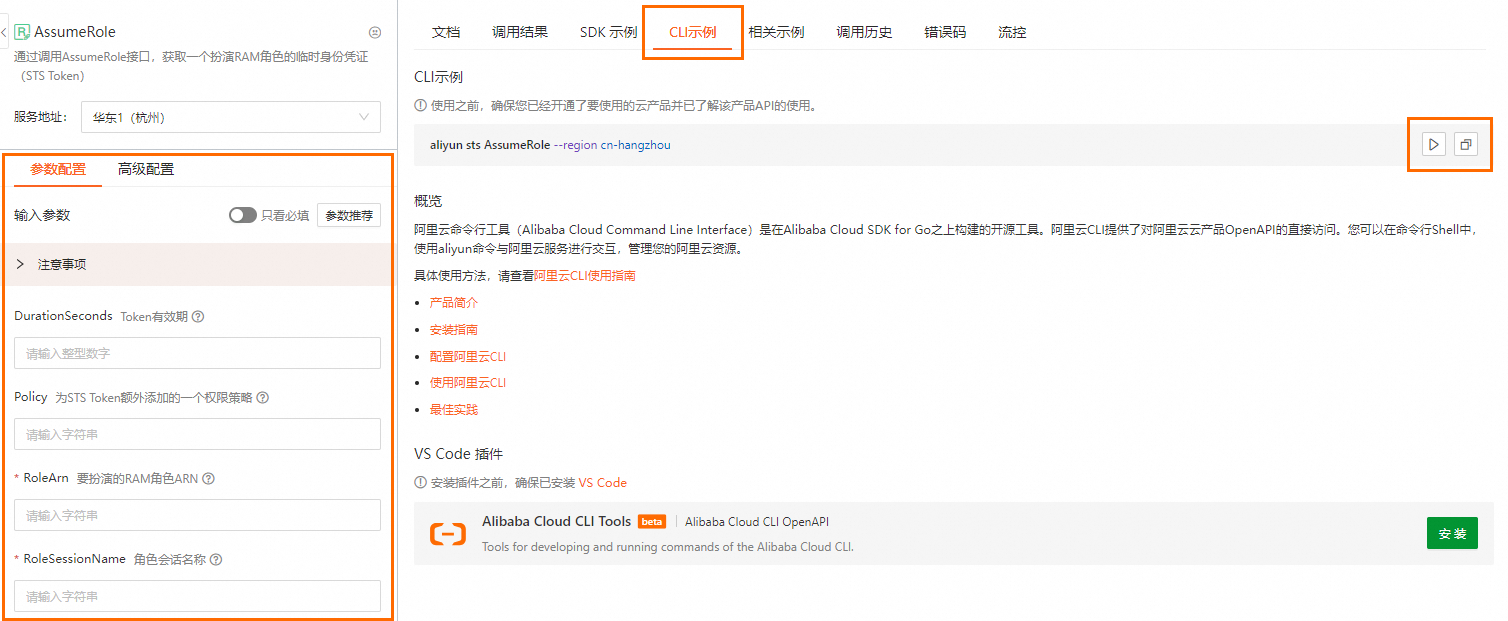Click help icon next to RoleSessionName 角色会话名称
This screenshot has width=1508, height=621.
[216, 560]
